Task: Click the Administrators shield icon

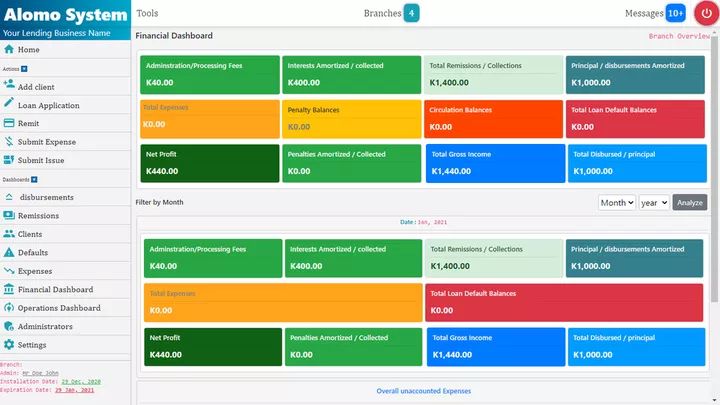Action: (9, 326)
